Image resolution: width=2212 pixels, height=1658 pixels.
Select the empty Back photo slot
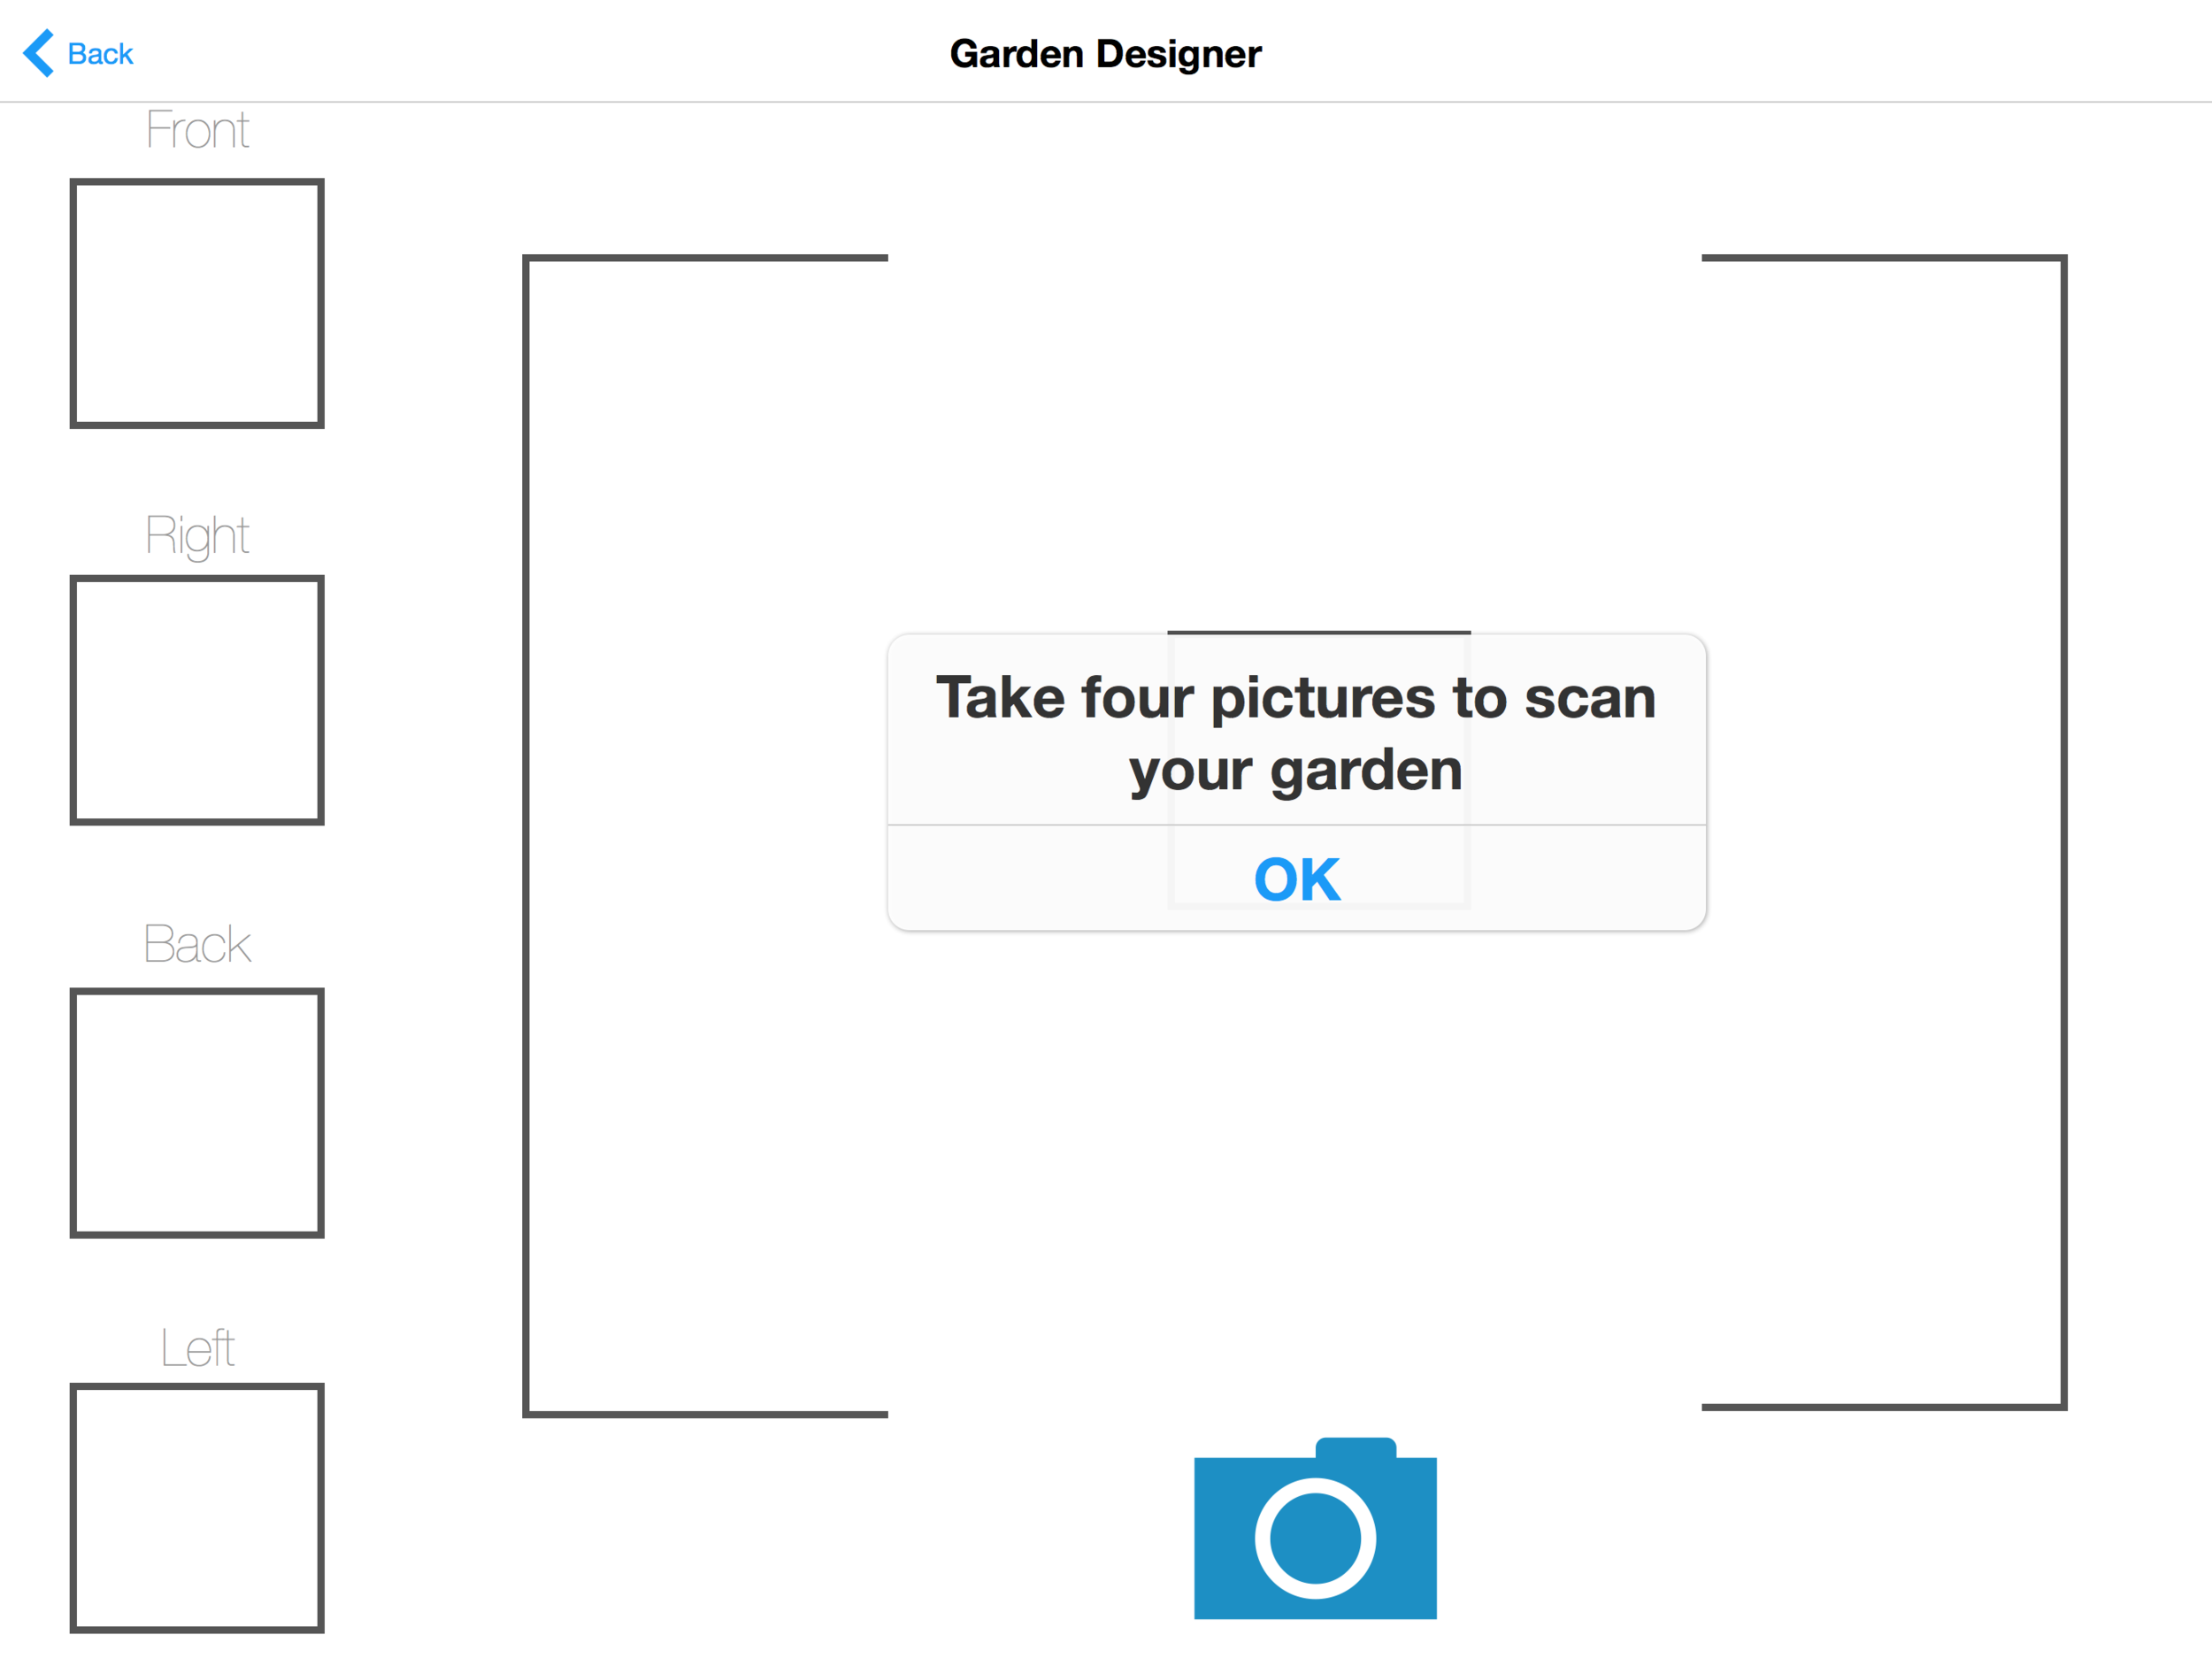pos(197,1113)
